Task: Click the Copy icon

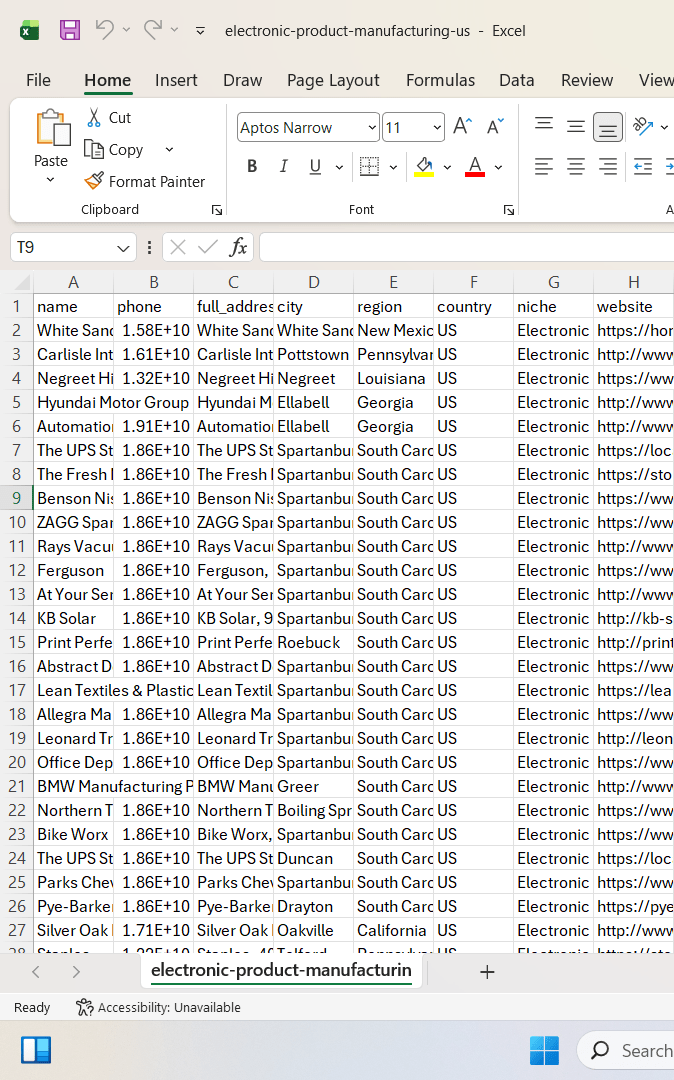Action: click(94, 149)
